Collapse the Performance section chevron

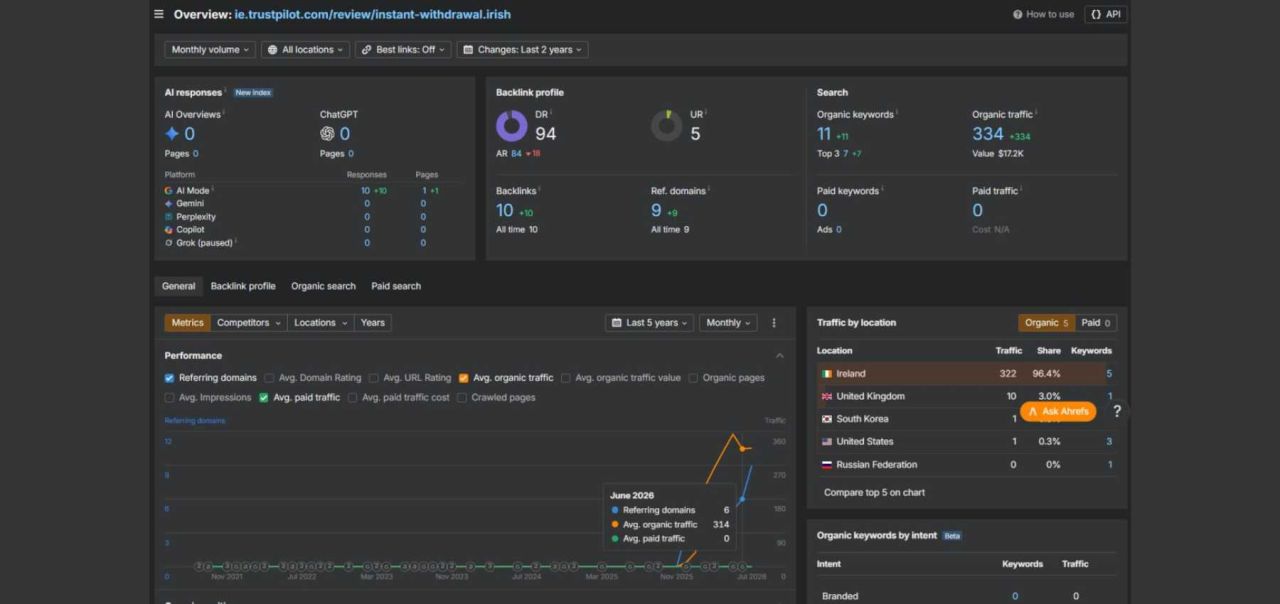point(780,356)
